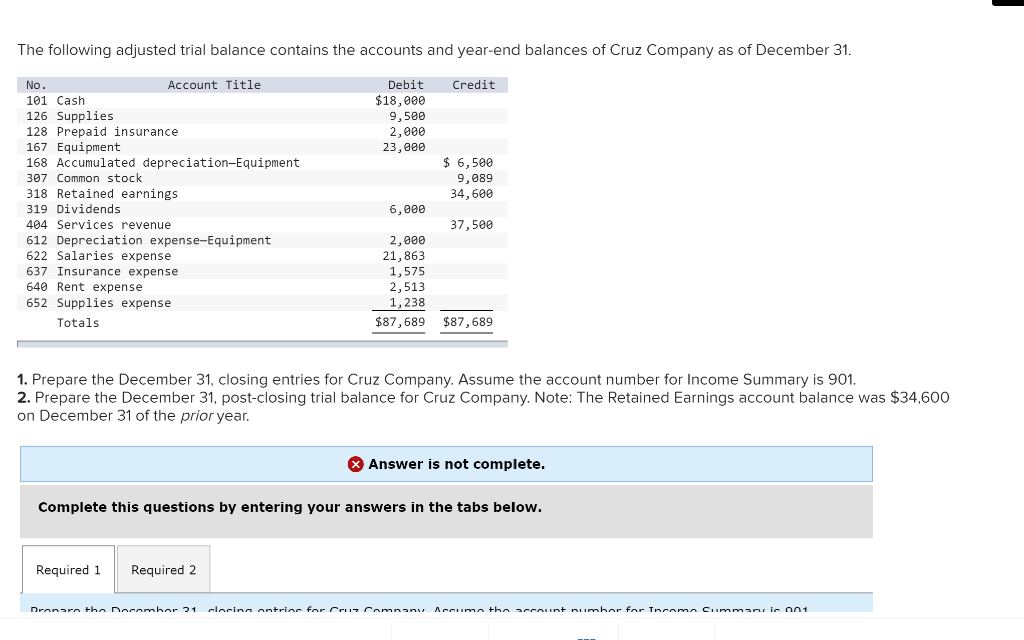Click the Common stock account label
This screenshot has width=1024, height=640.
pos(99,178)
